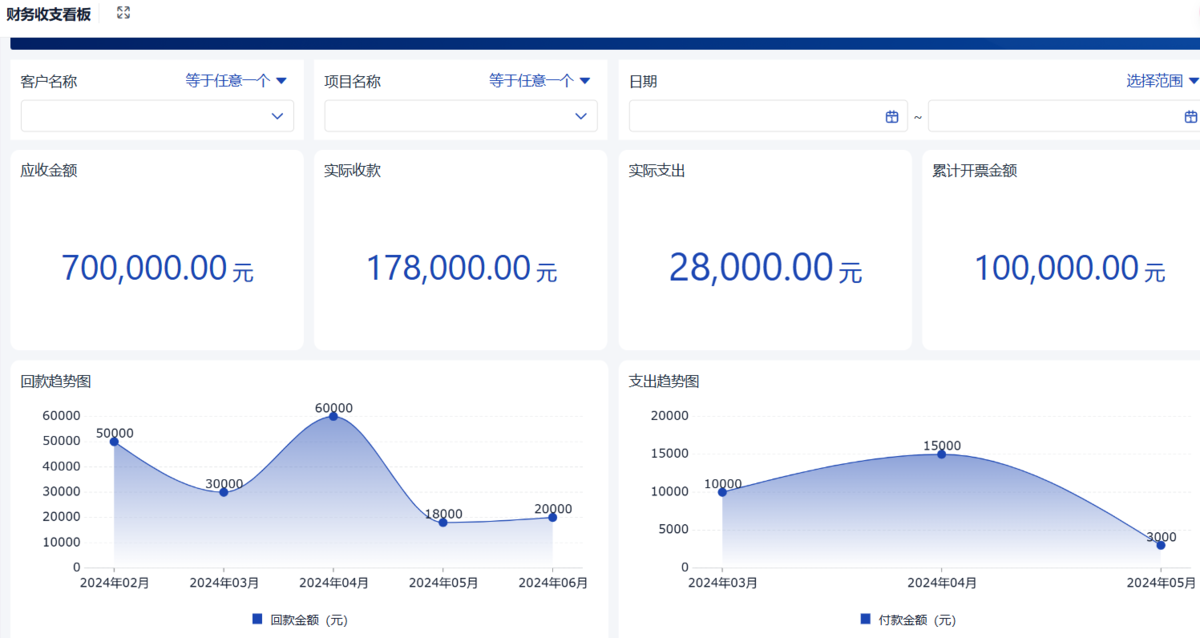
Task: Expand the 项目名称 selection combo box
Action: tap(461, 116)
